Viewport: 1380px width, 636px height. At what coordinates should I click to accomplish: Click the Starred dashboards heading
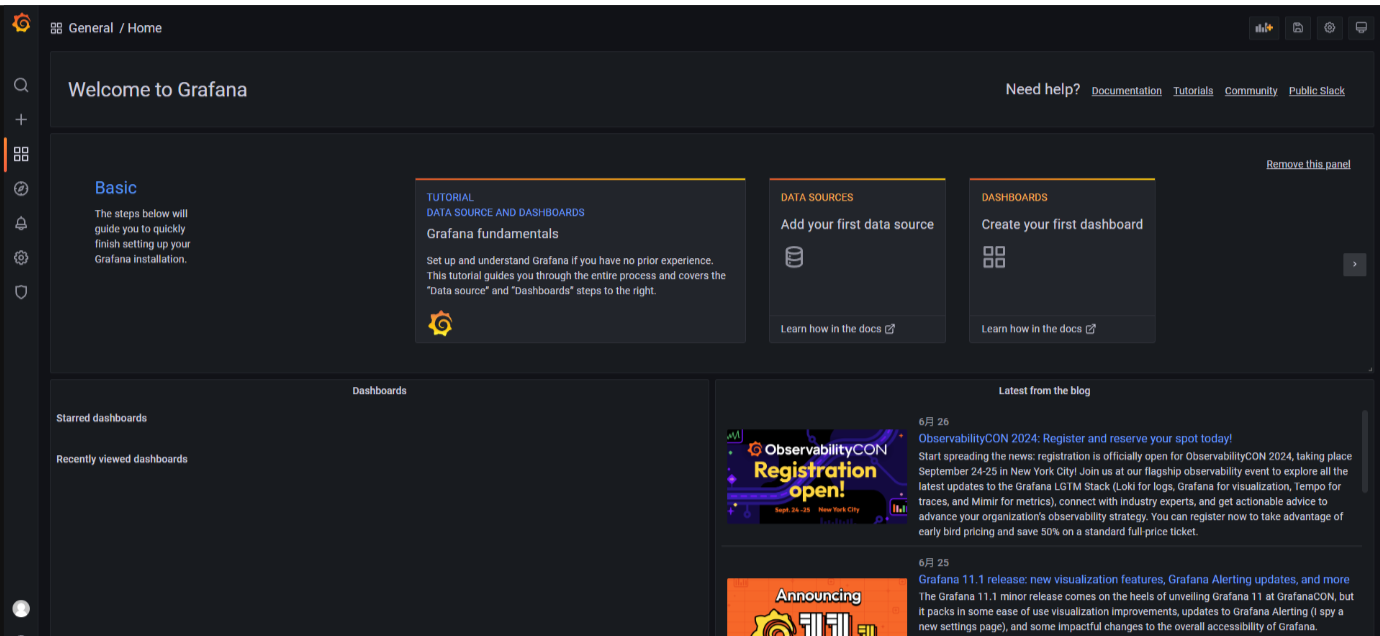tap(101, 418)
